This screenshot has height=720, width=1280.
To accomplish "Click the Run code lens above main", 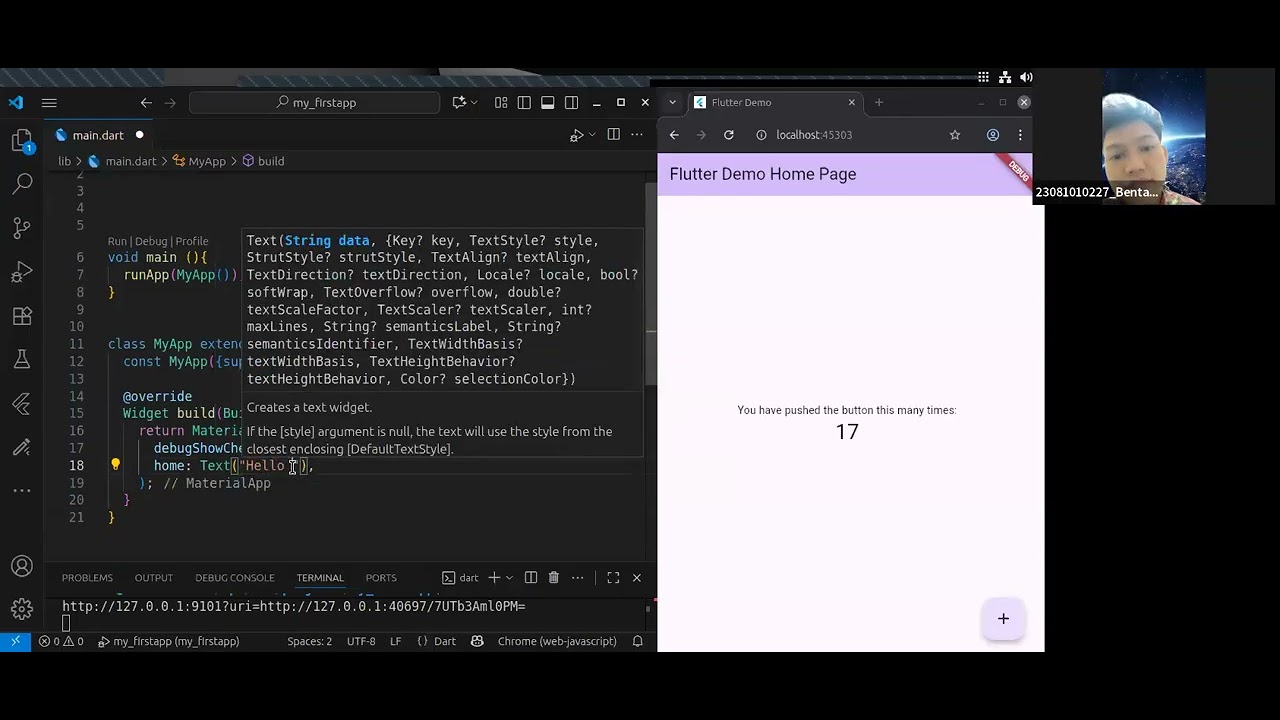I will 117,241.
